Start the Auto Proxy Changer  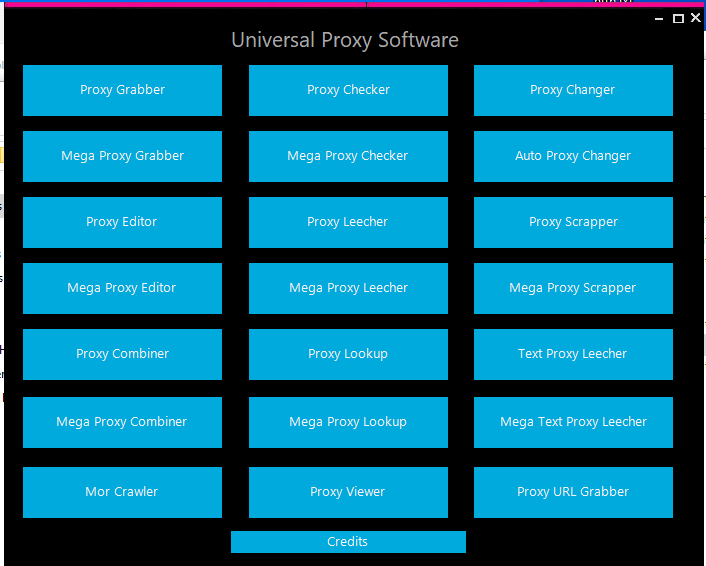click(x=573, y=156)
